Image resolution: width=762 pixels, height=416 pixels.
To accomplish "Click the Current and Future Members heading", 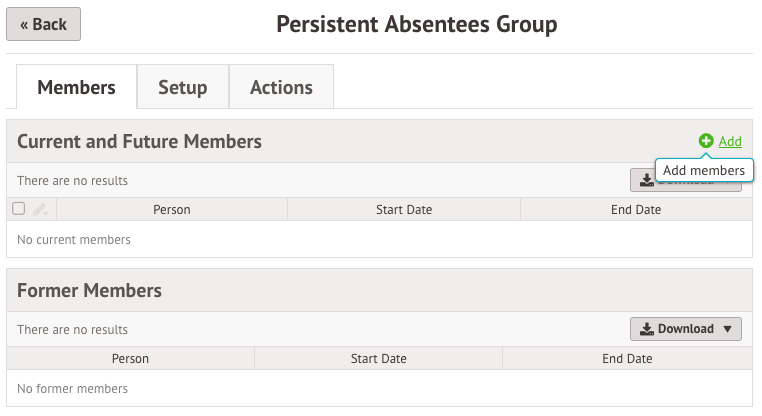I will point(139,141).
